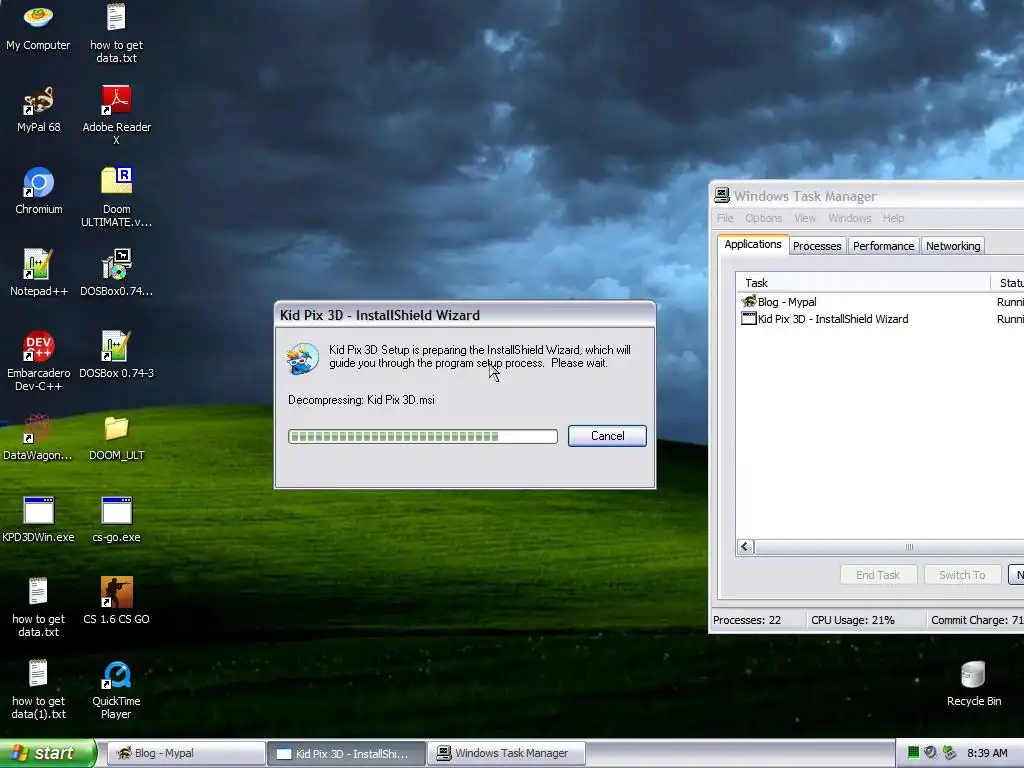Screen dimensions: 1024x768
Task: Click the Windows Task Manager taskbar button
Action: pyautogui.click(x=506, y=753)
